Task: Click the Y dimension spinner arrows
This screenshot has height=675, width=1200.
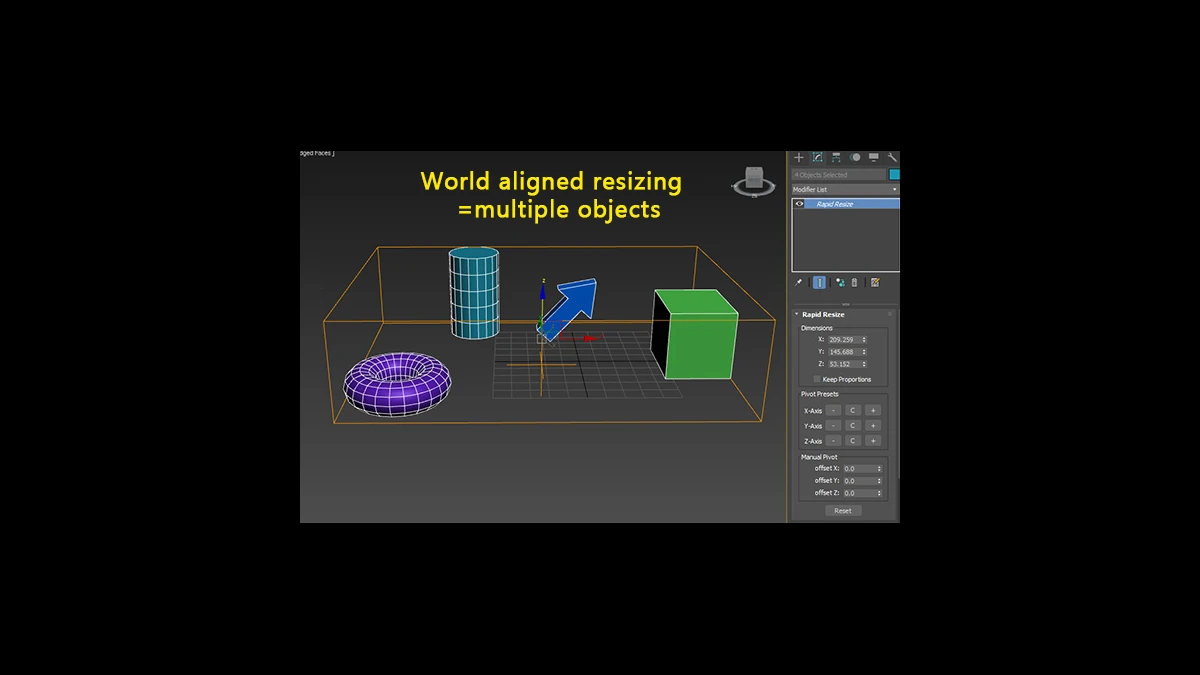Action: (864, 352)
